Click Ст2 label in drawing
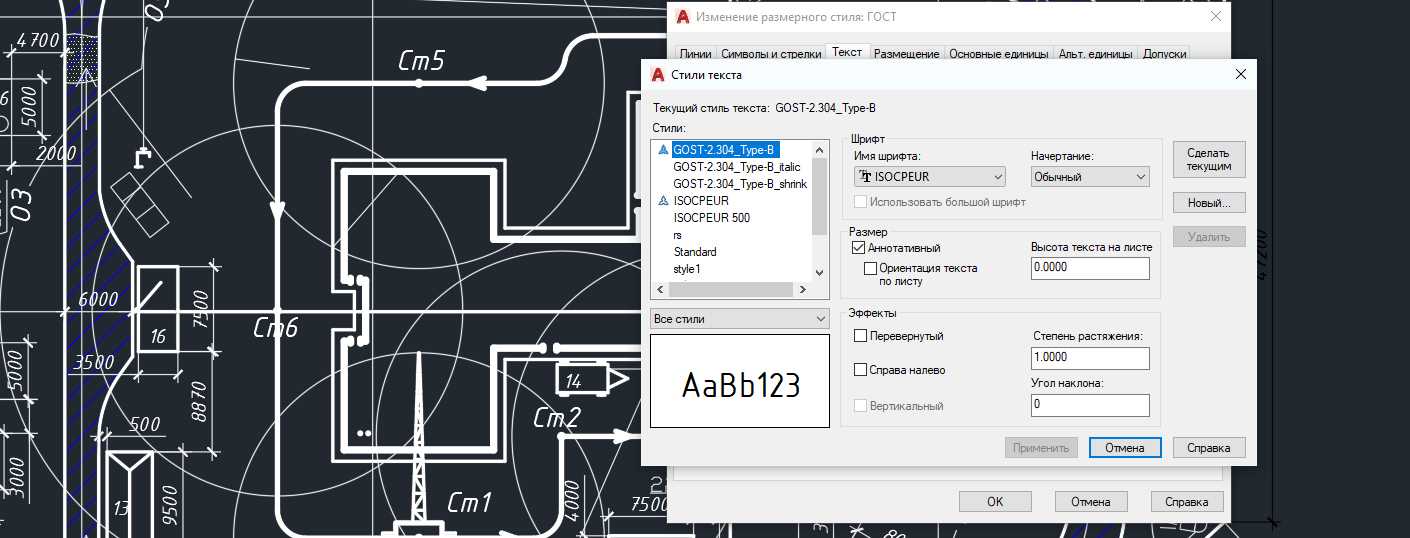The image size is (1410, 538). click(x=557, y=417)
